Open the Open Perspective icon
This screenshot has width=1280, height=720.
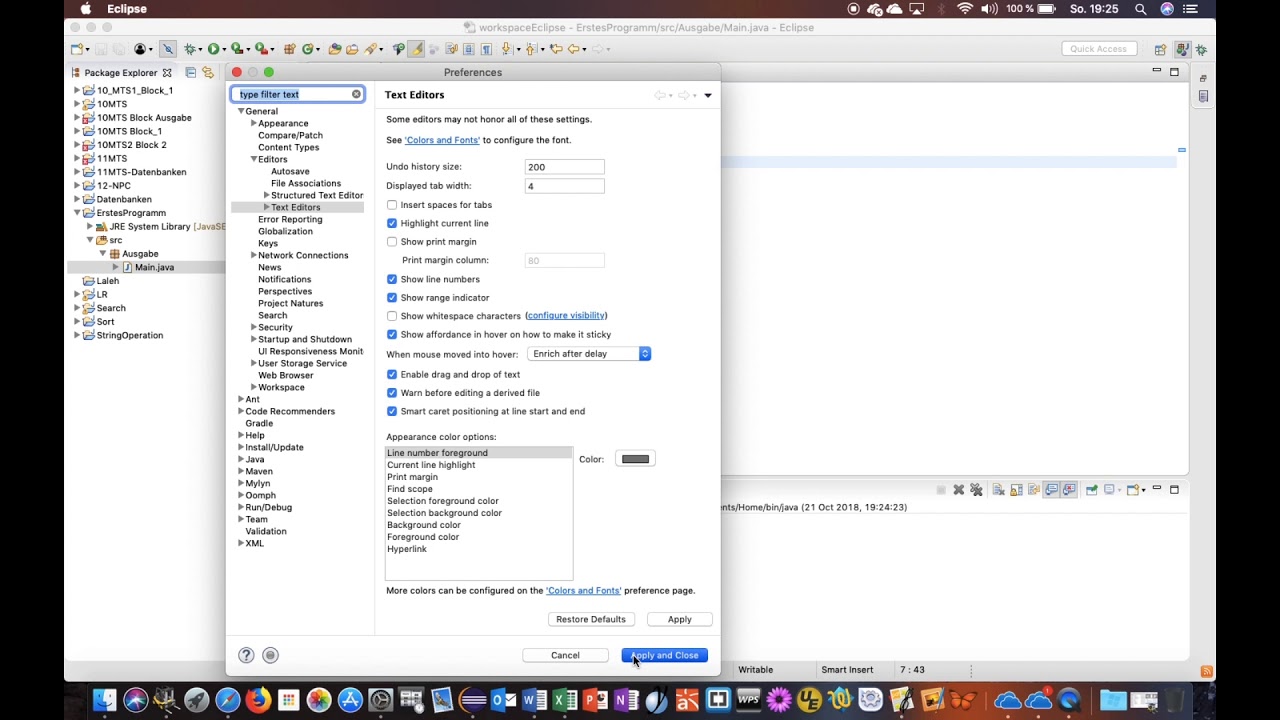pyautogui.click(x=1160, y=49)
